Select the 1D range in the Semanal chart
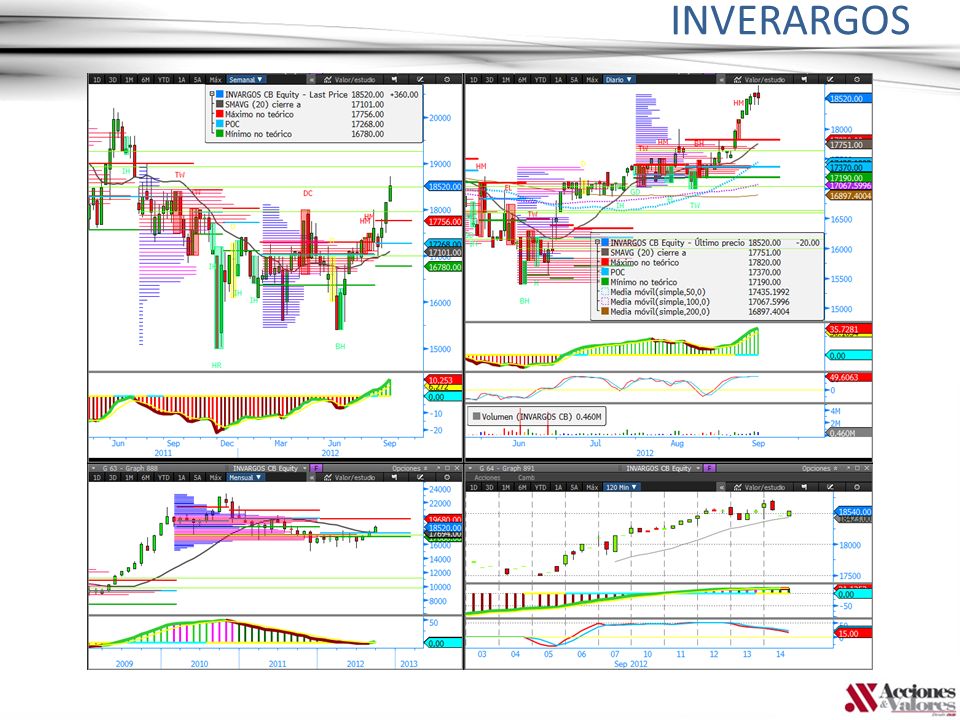Image resolution: width=960 pixels, height=720 pixels. 97,80
